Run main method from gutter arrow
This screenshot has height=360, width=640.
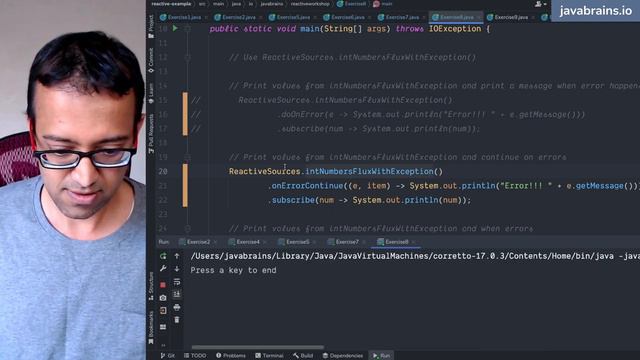[175, 29]
